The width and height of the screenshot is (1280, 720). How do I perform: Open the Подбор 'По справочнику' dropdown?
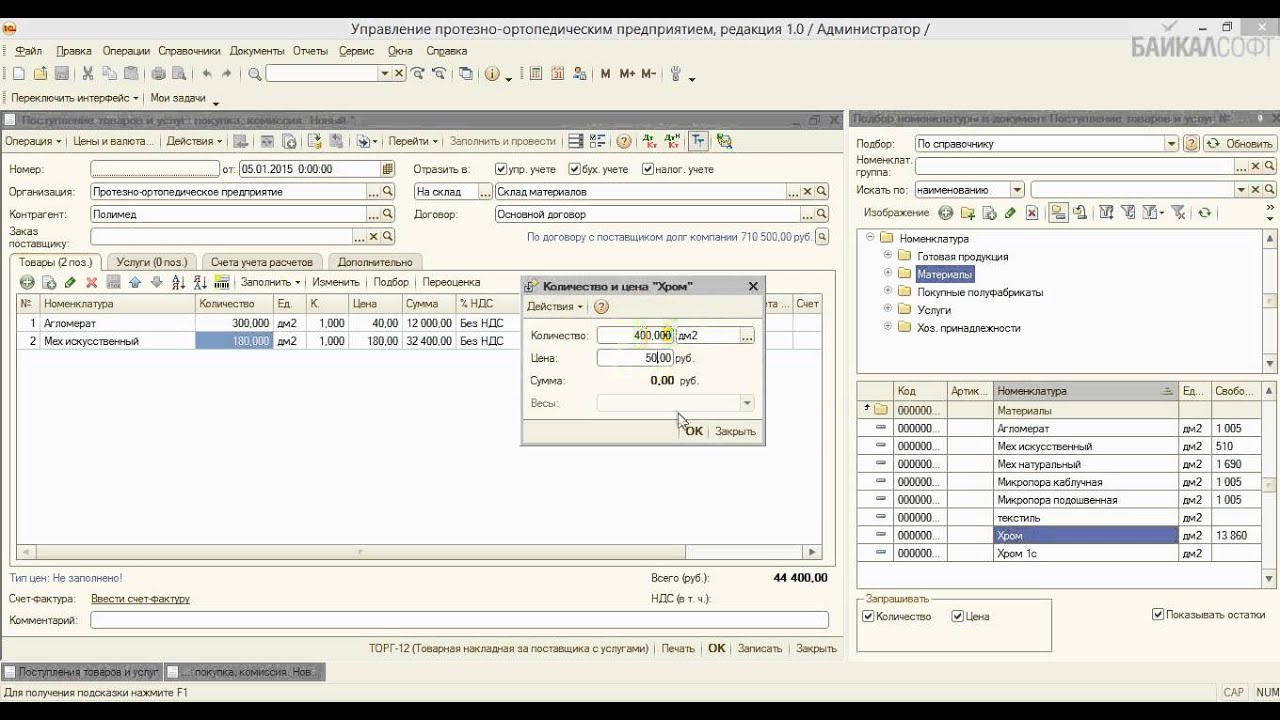(x=1171, y=144)
